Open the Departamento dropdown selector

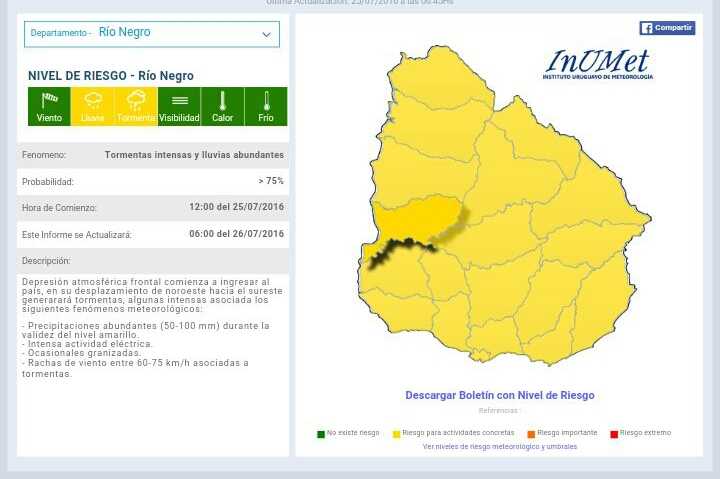coord(152,33)
